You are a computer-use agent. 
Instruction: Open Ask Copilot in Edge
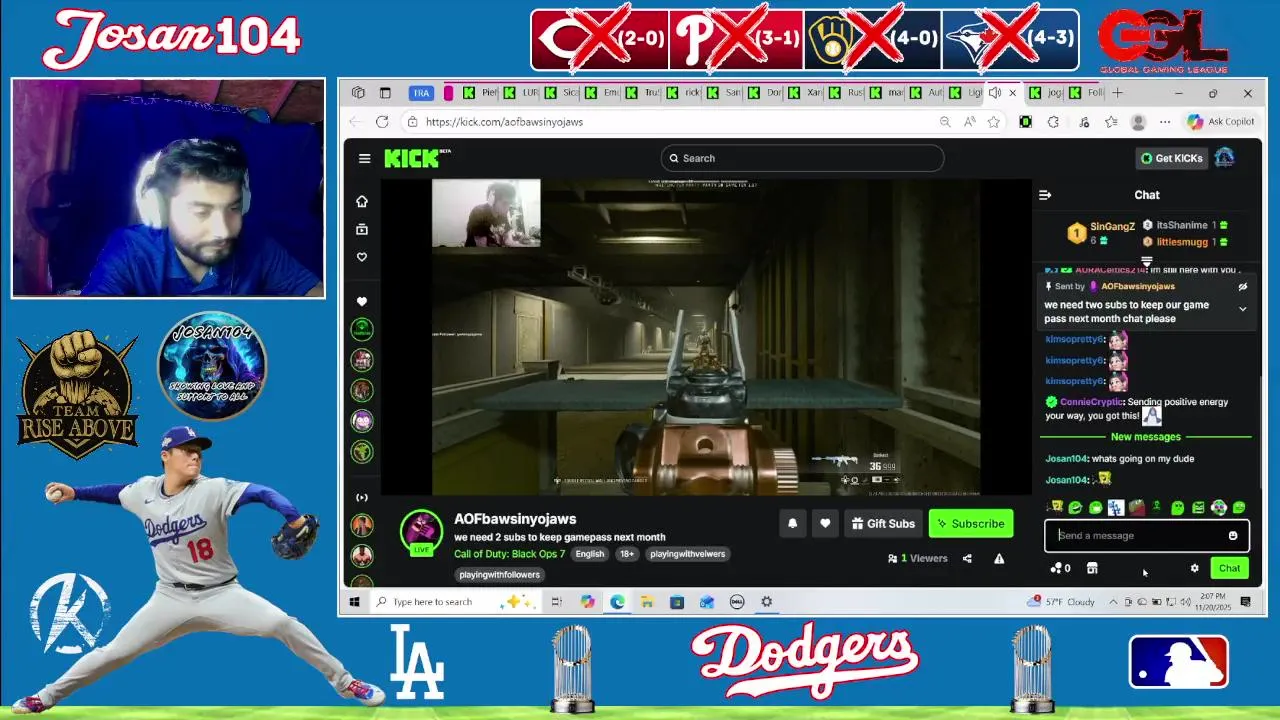[x=1220, y=122]
